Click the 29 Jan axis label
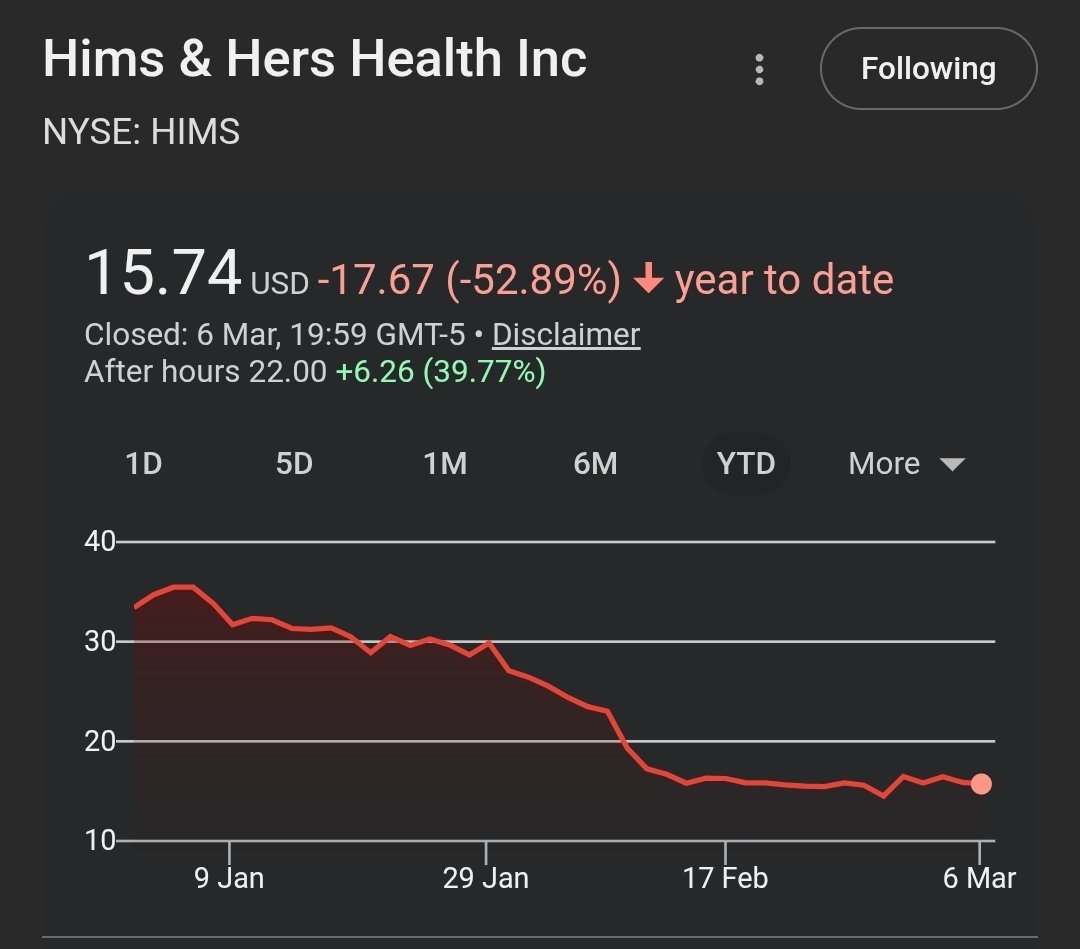The image size is (1080, 949). click(486, 878)
